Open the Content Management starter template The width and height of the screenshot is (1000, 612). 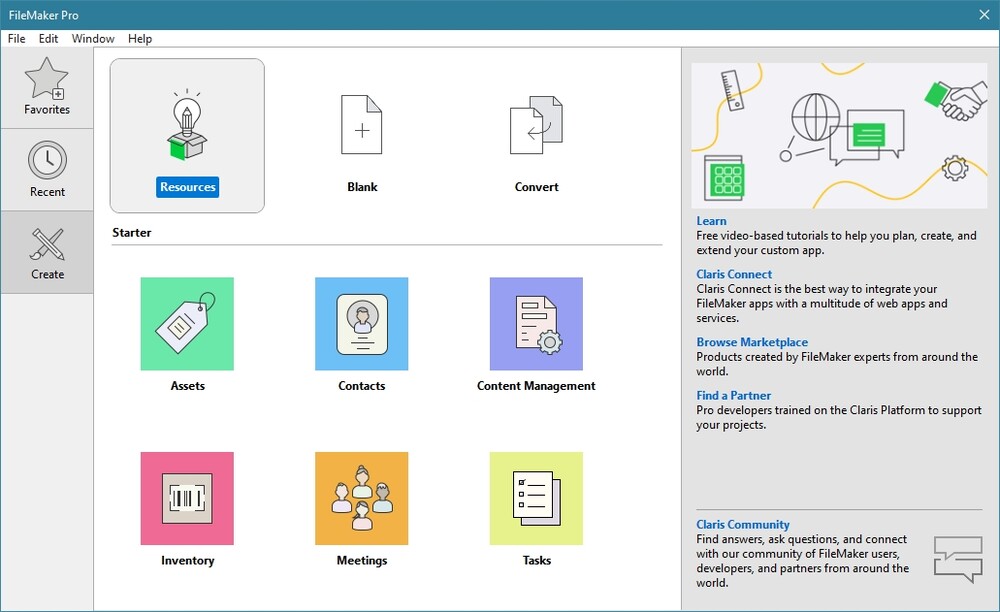[536, 324]
